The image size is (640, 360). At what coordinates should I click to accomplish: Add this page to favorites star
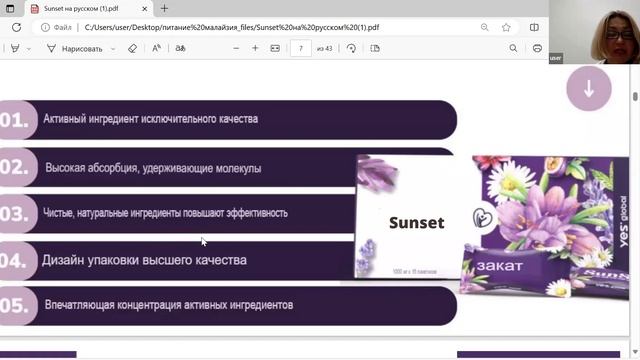tap(506, 27)
